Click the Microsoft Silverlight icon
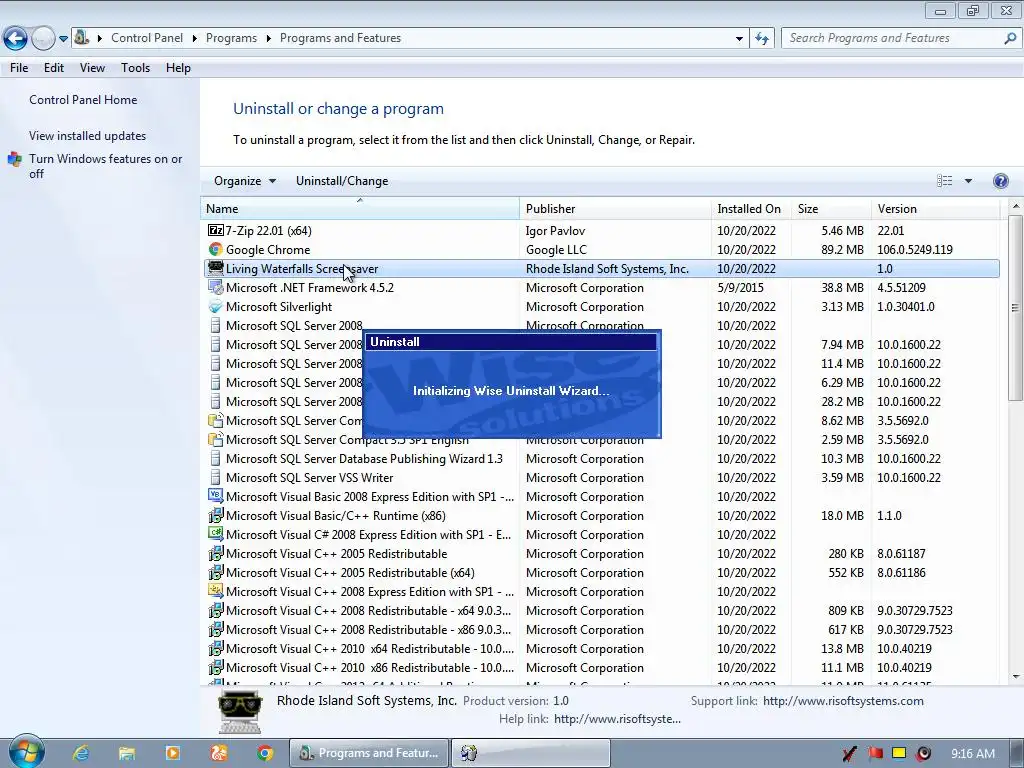1024x768 pixels. (216, 306)
